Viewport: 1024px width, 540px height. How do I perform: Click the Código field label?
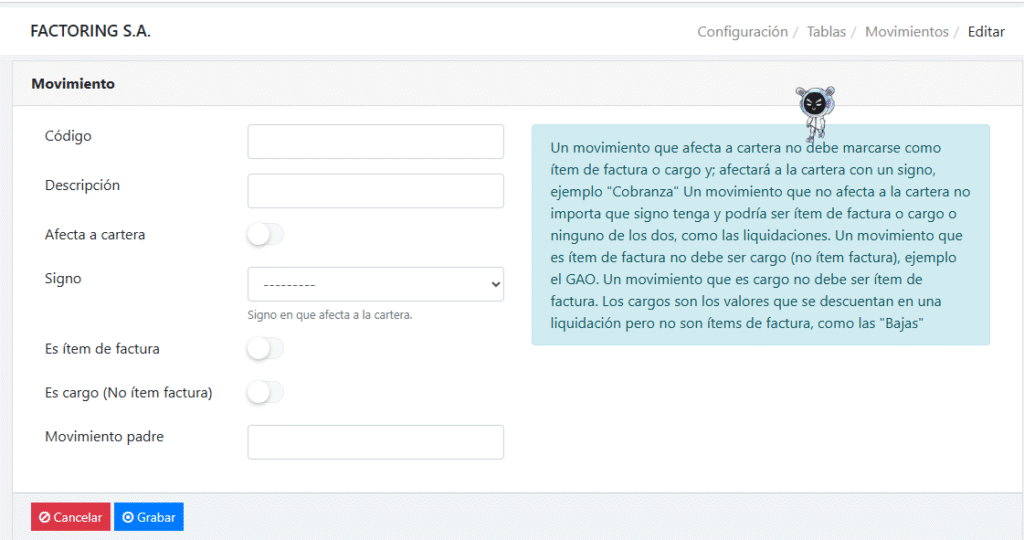point(68,135)
